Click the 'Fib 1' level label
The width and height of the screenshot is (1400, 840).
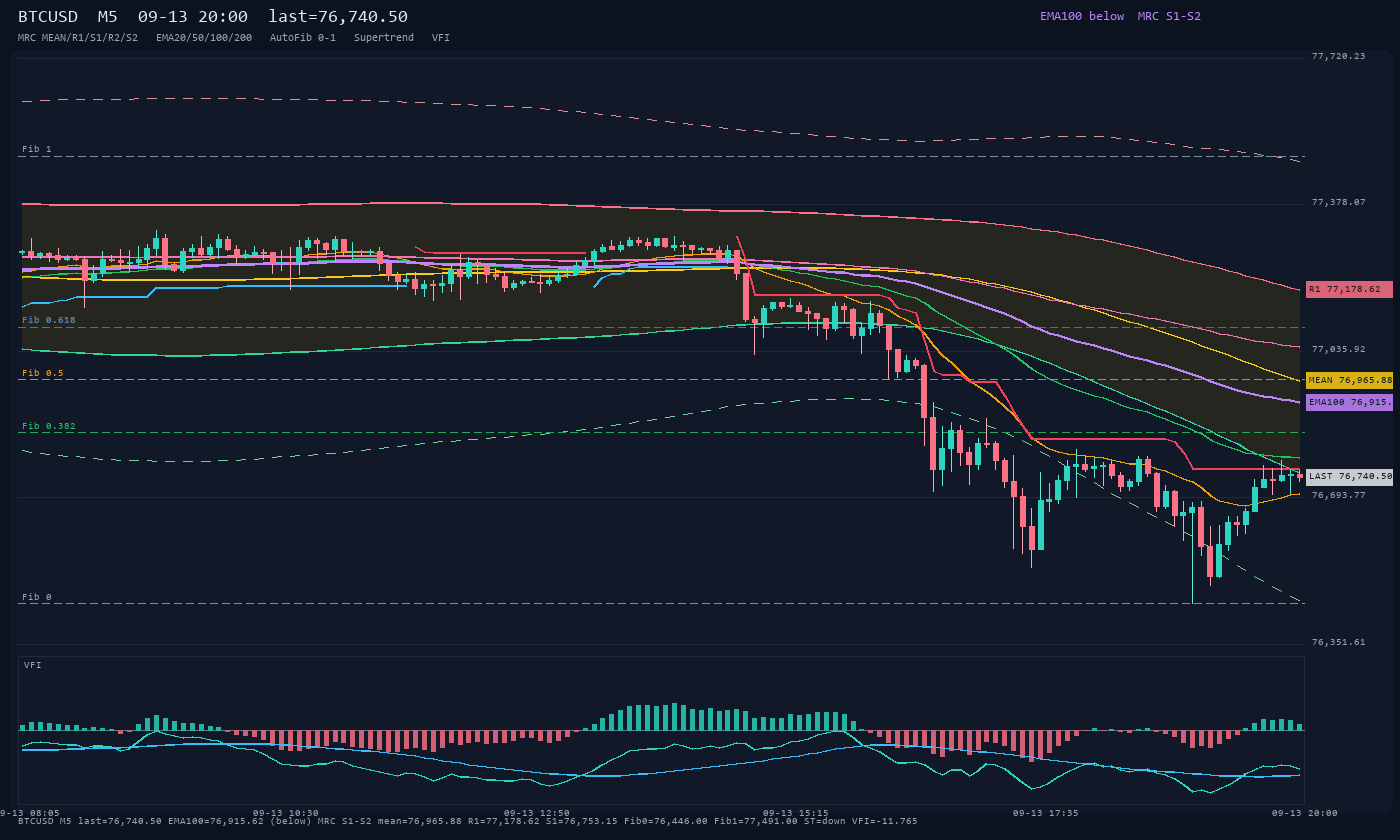click(37, 149)
